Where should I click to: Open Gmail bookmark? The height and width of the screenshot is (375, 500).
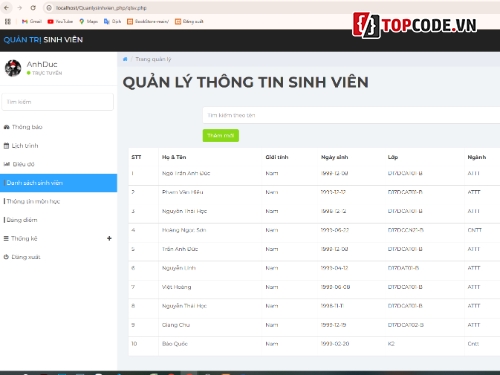32,21
